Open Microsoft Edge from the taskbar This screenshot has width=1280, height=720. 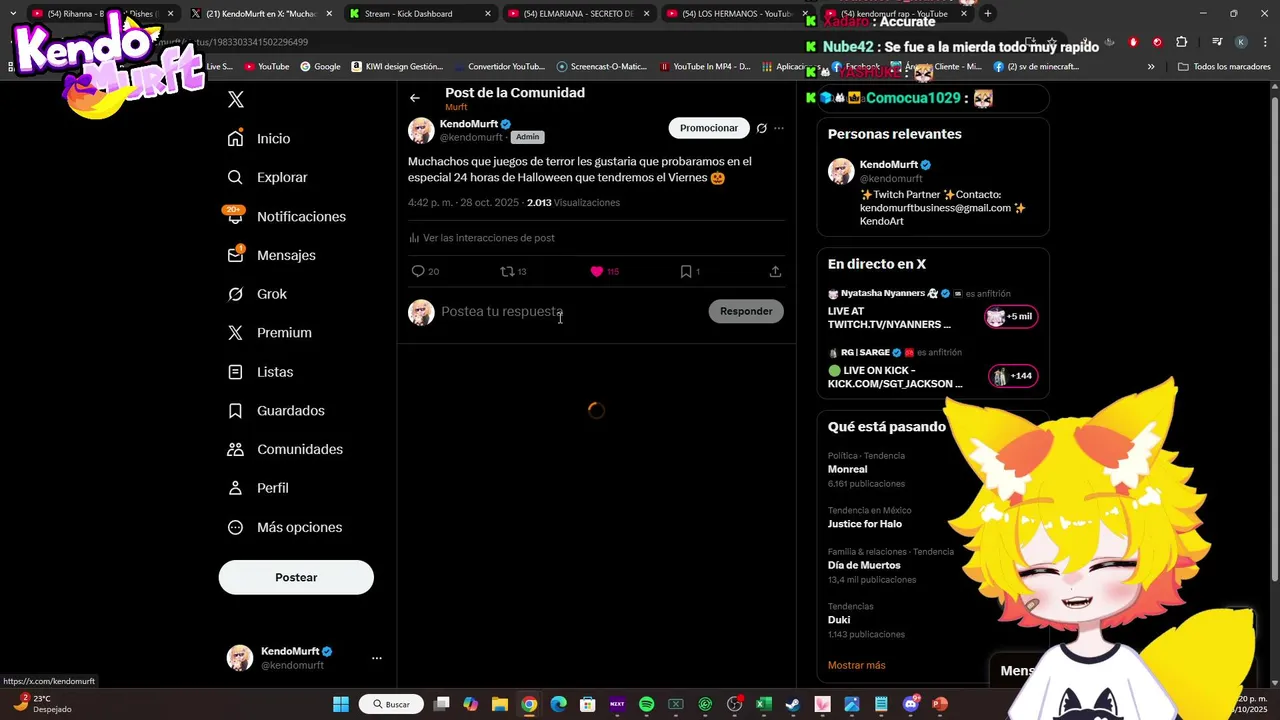[558, 704]
